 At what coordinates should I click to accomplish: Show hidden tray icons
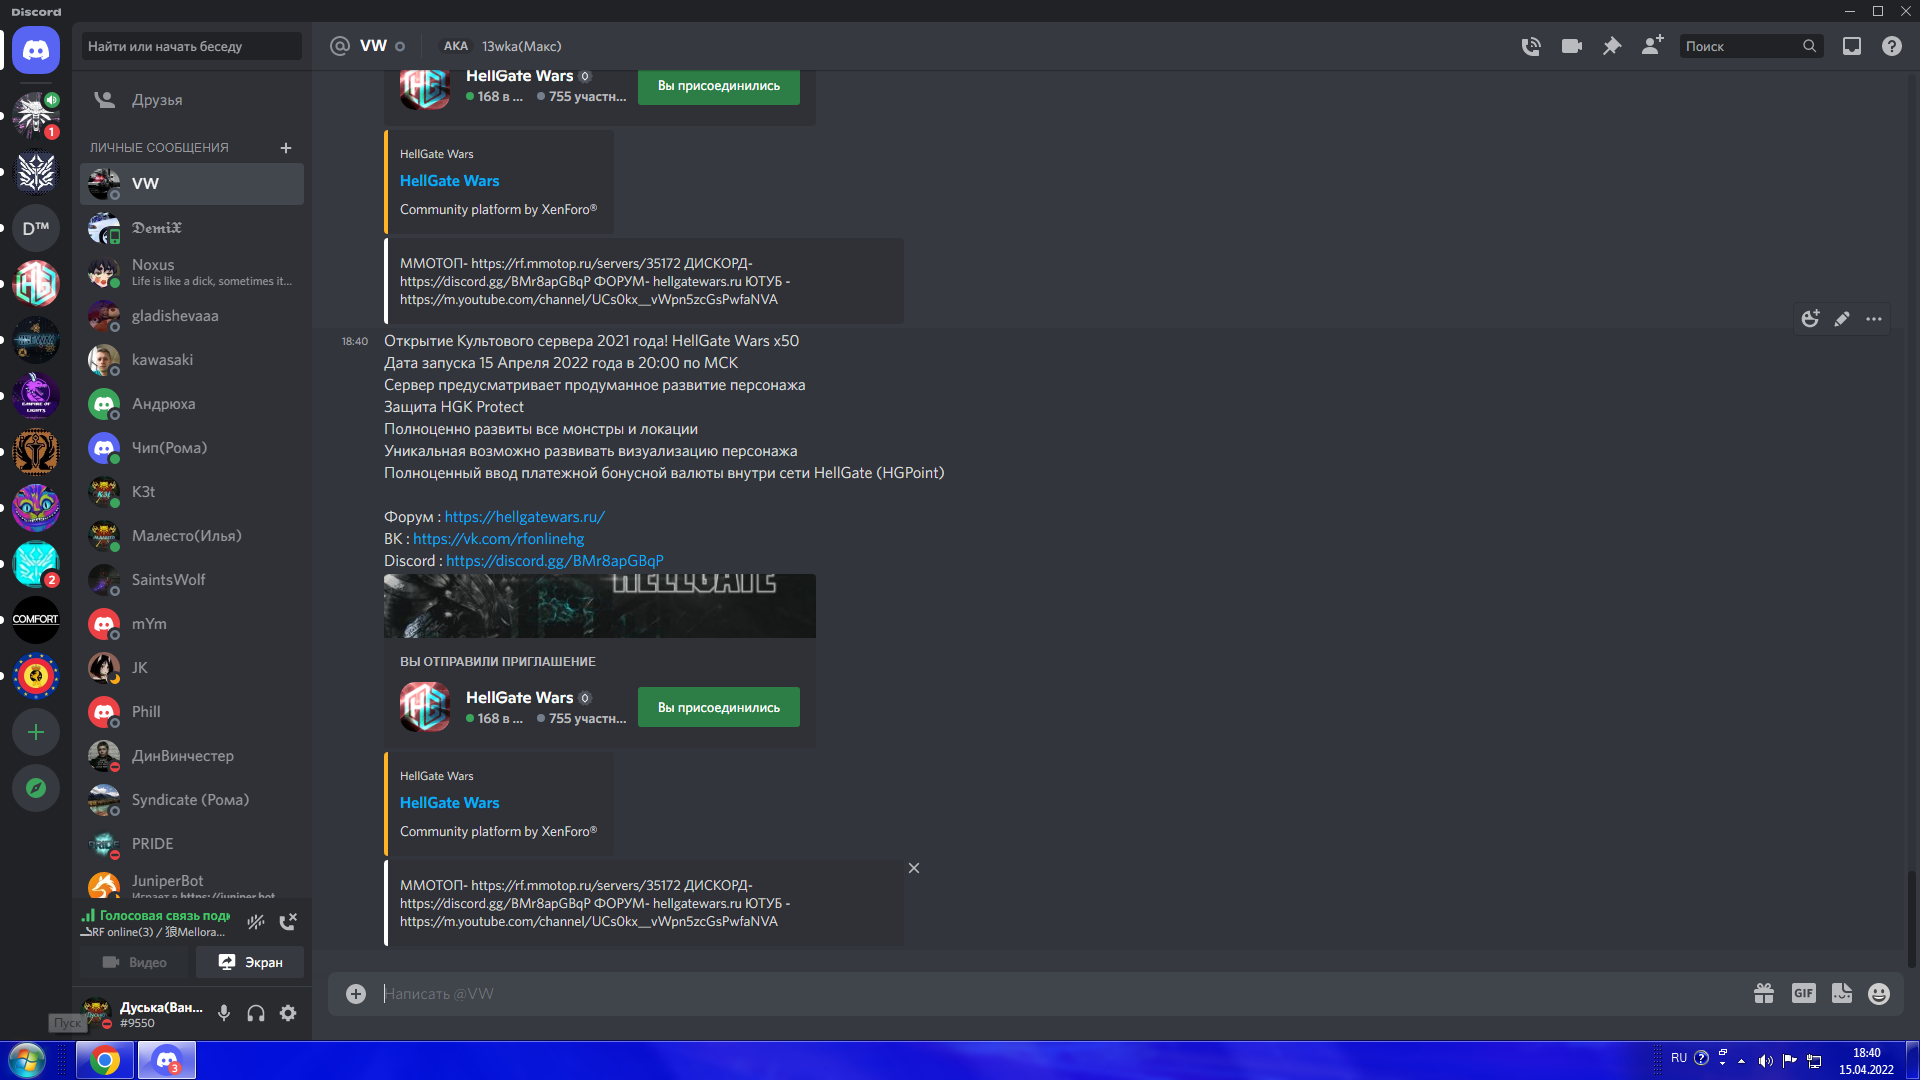[x=1742, y=1060]
